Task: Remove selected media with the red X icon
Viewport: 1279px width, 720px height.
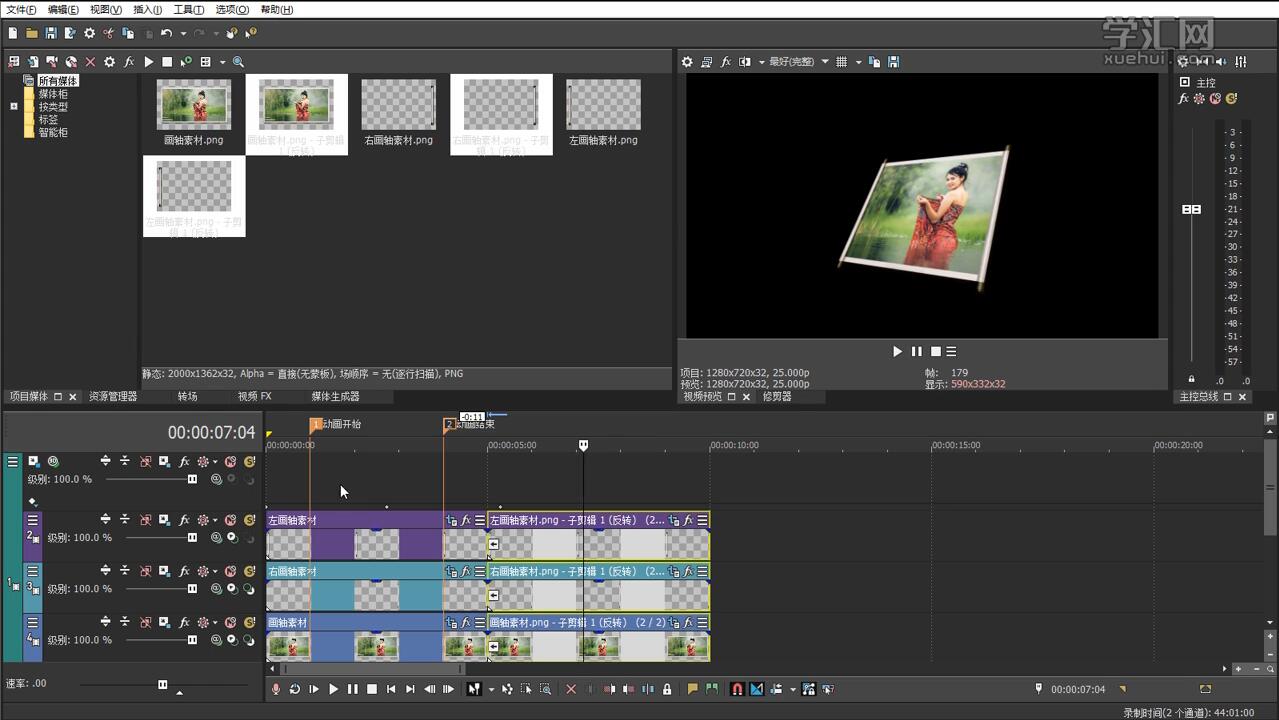Action: point(90,62)
